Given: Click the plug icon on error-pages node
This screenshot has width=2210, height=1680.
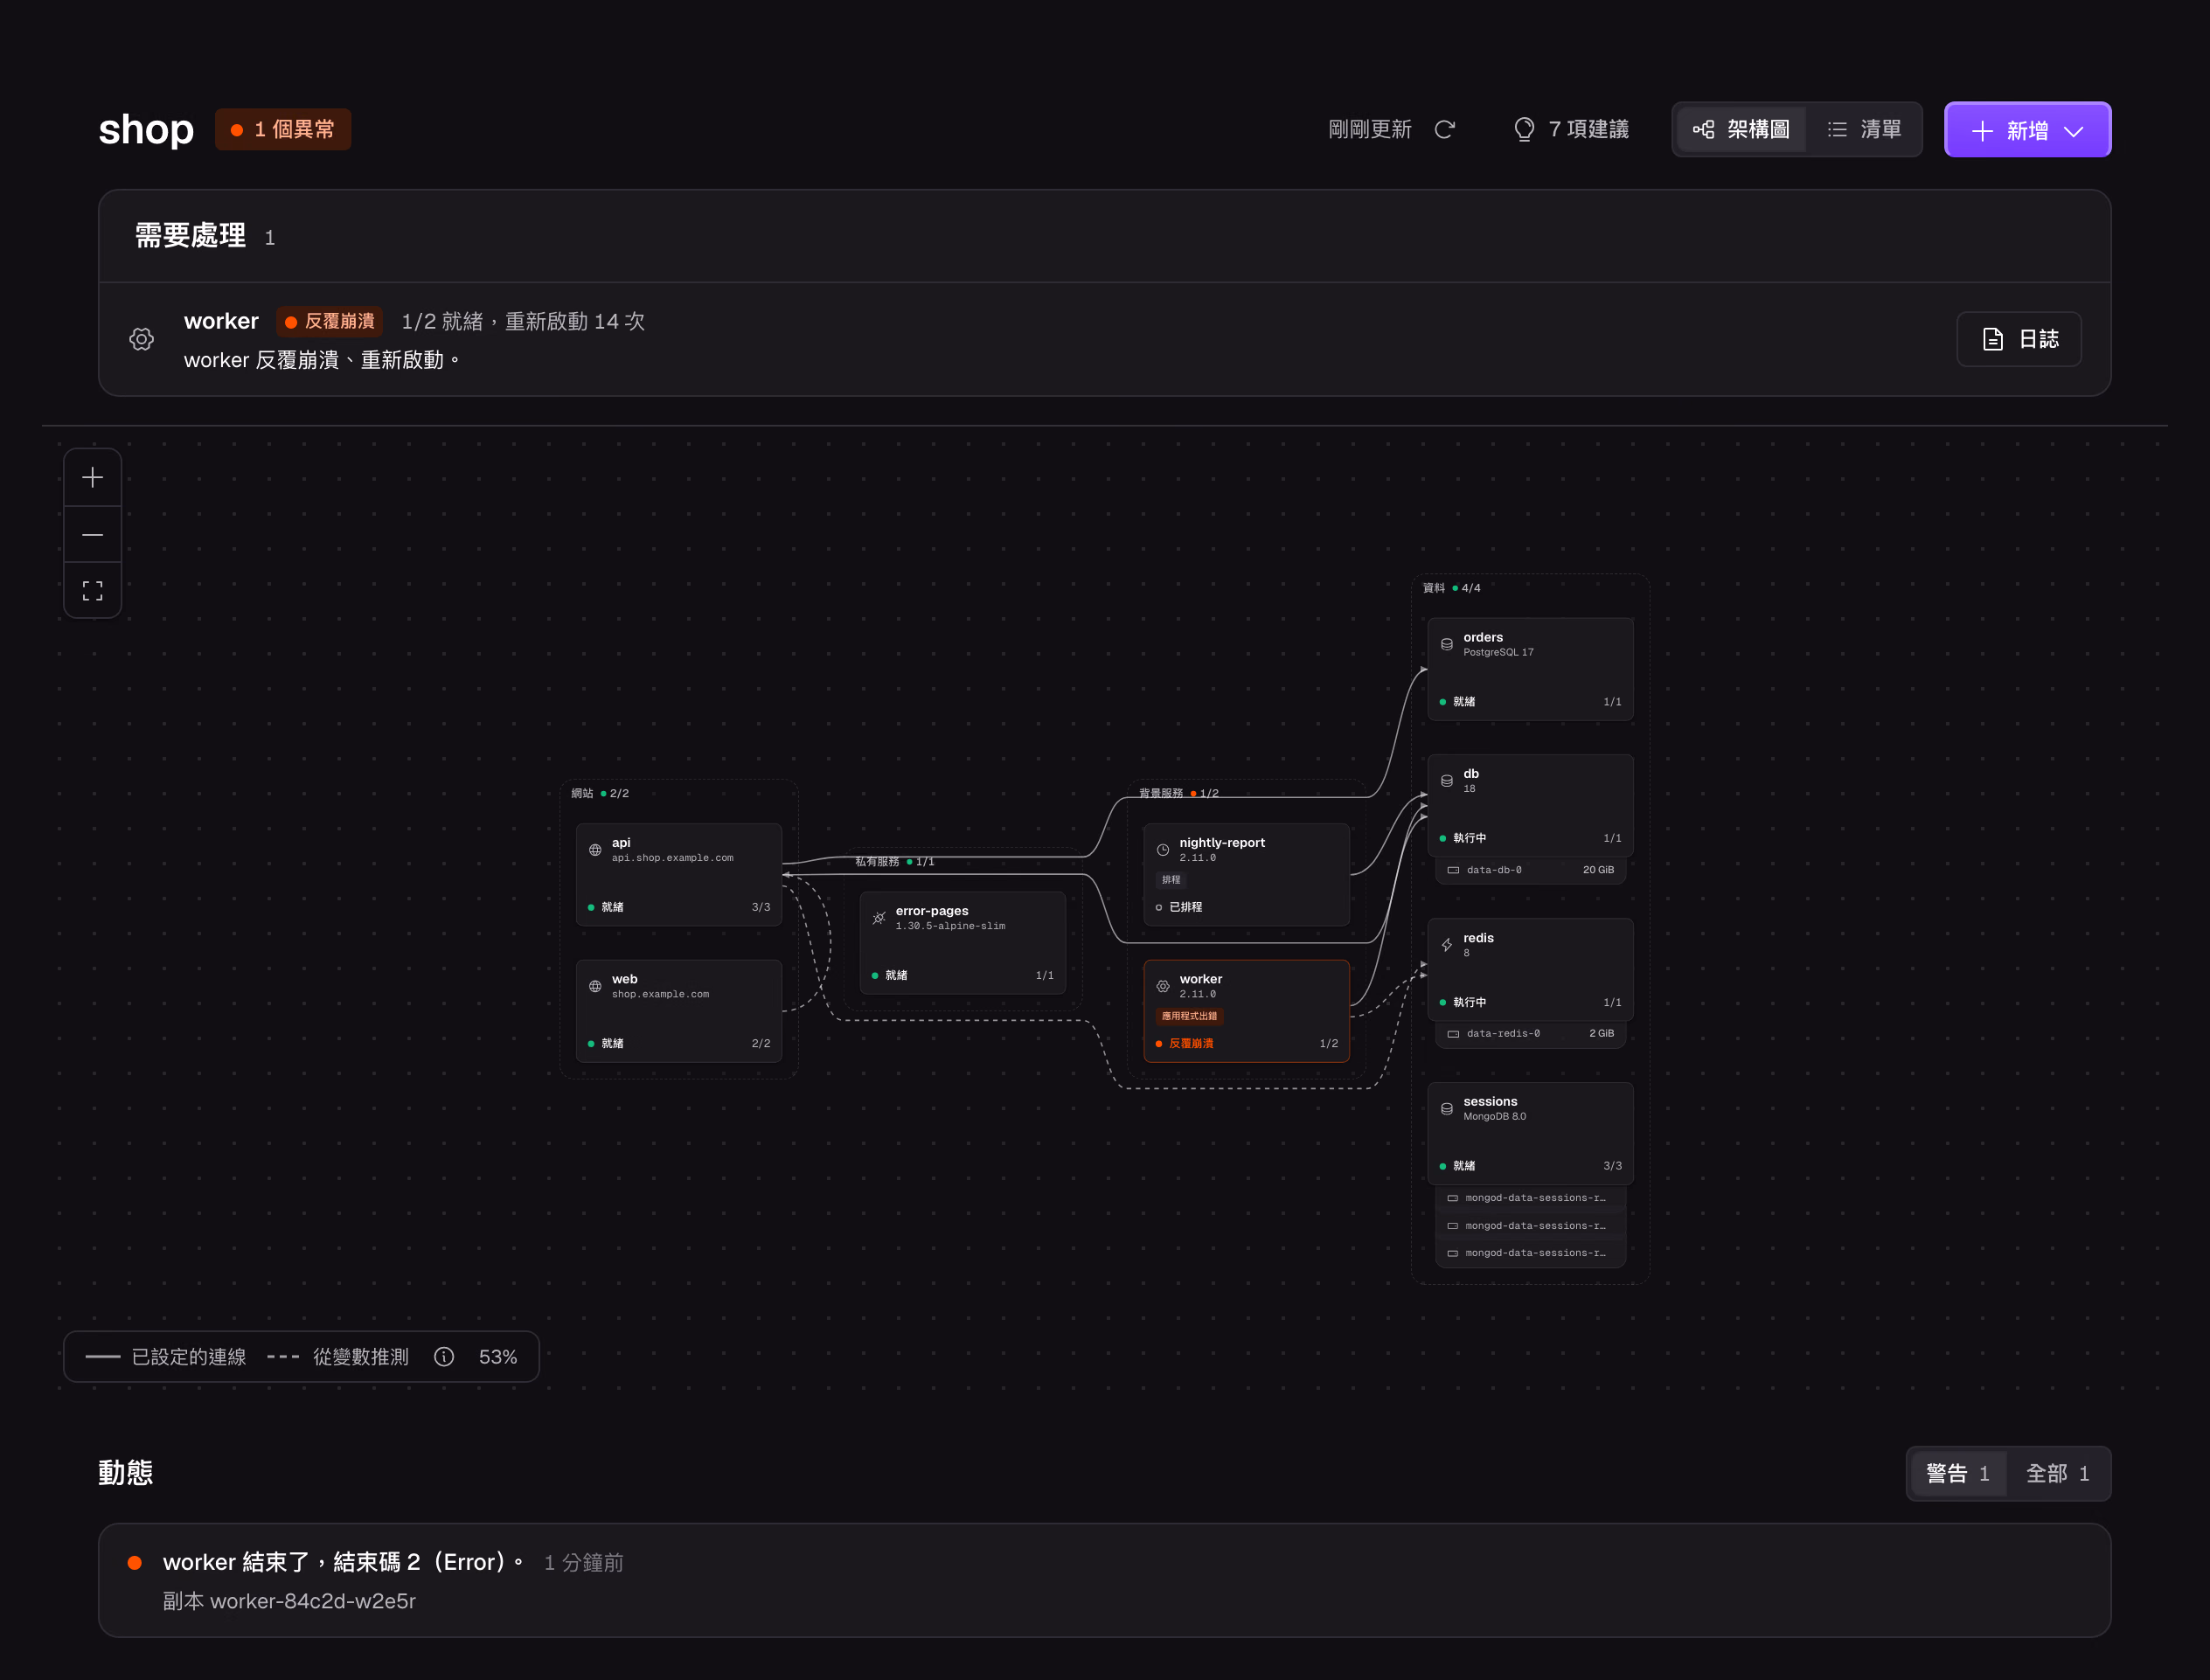Looking at the screenshot, I should [x=879, y=918].
